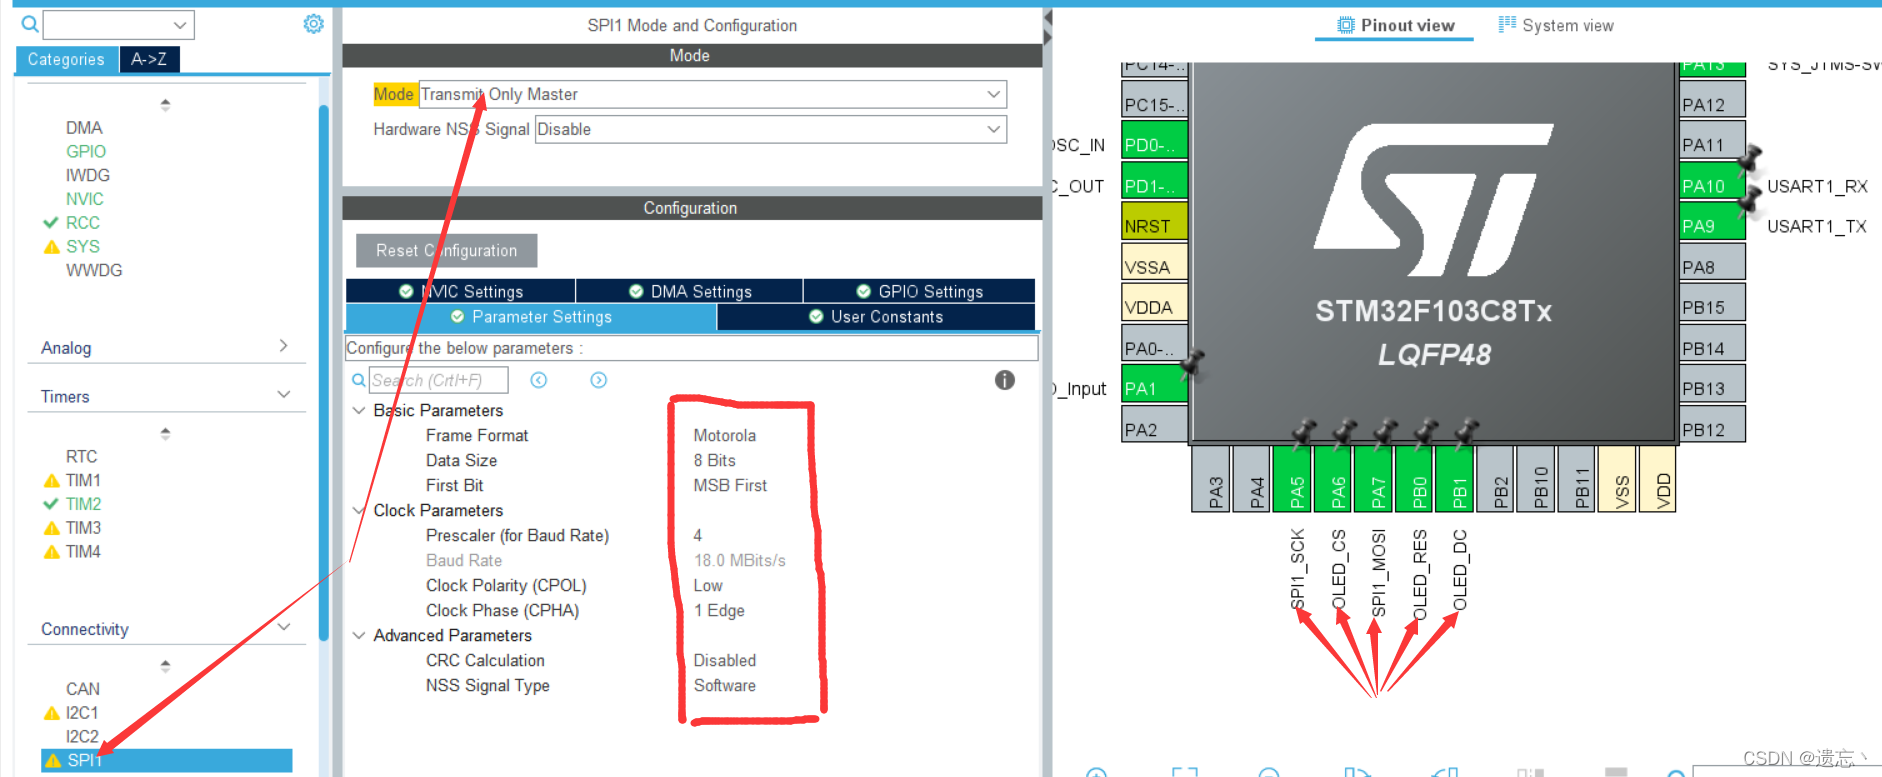This screenshot has width=1882, height=777.
Task: Open the category search combo box
Action: 119,24
